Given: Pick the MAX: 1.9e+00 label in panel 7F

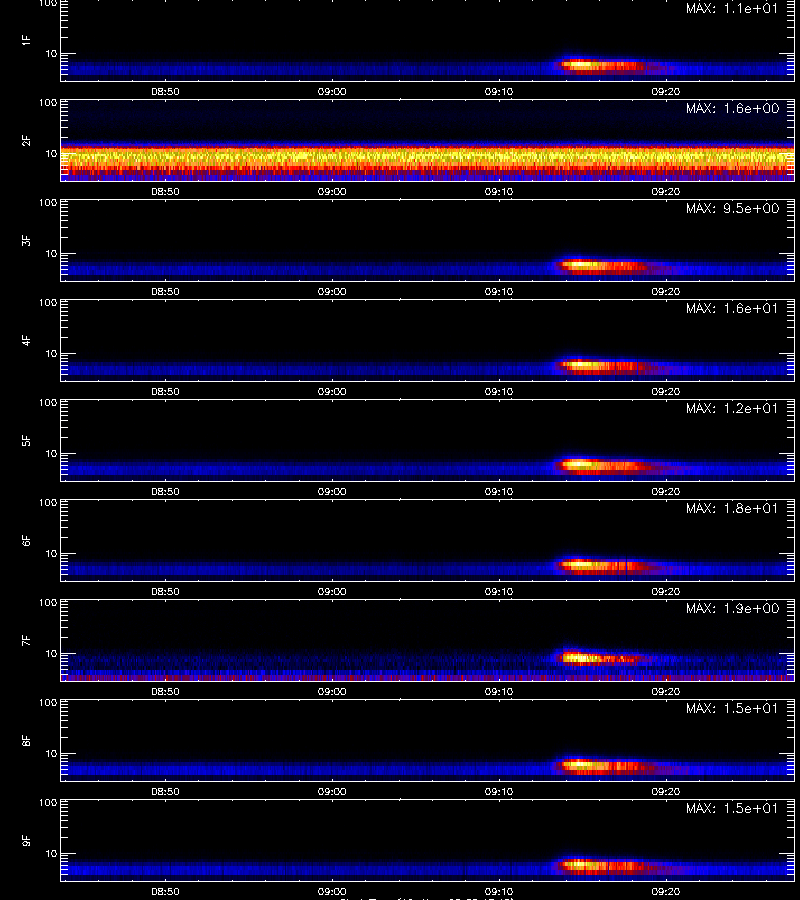Looking at the screenshot, I should pos(732,608).
